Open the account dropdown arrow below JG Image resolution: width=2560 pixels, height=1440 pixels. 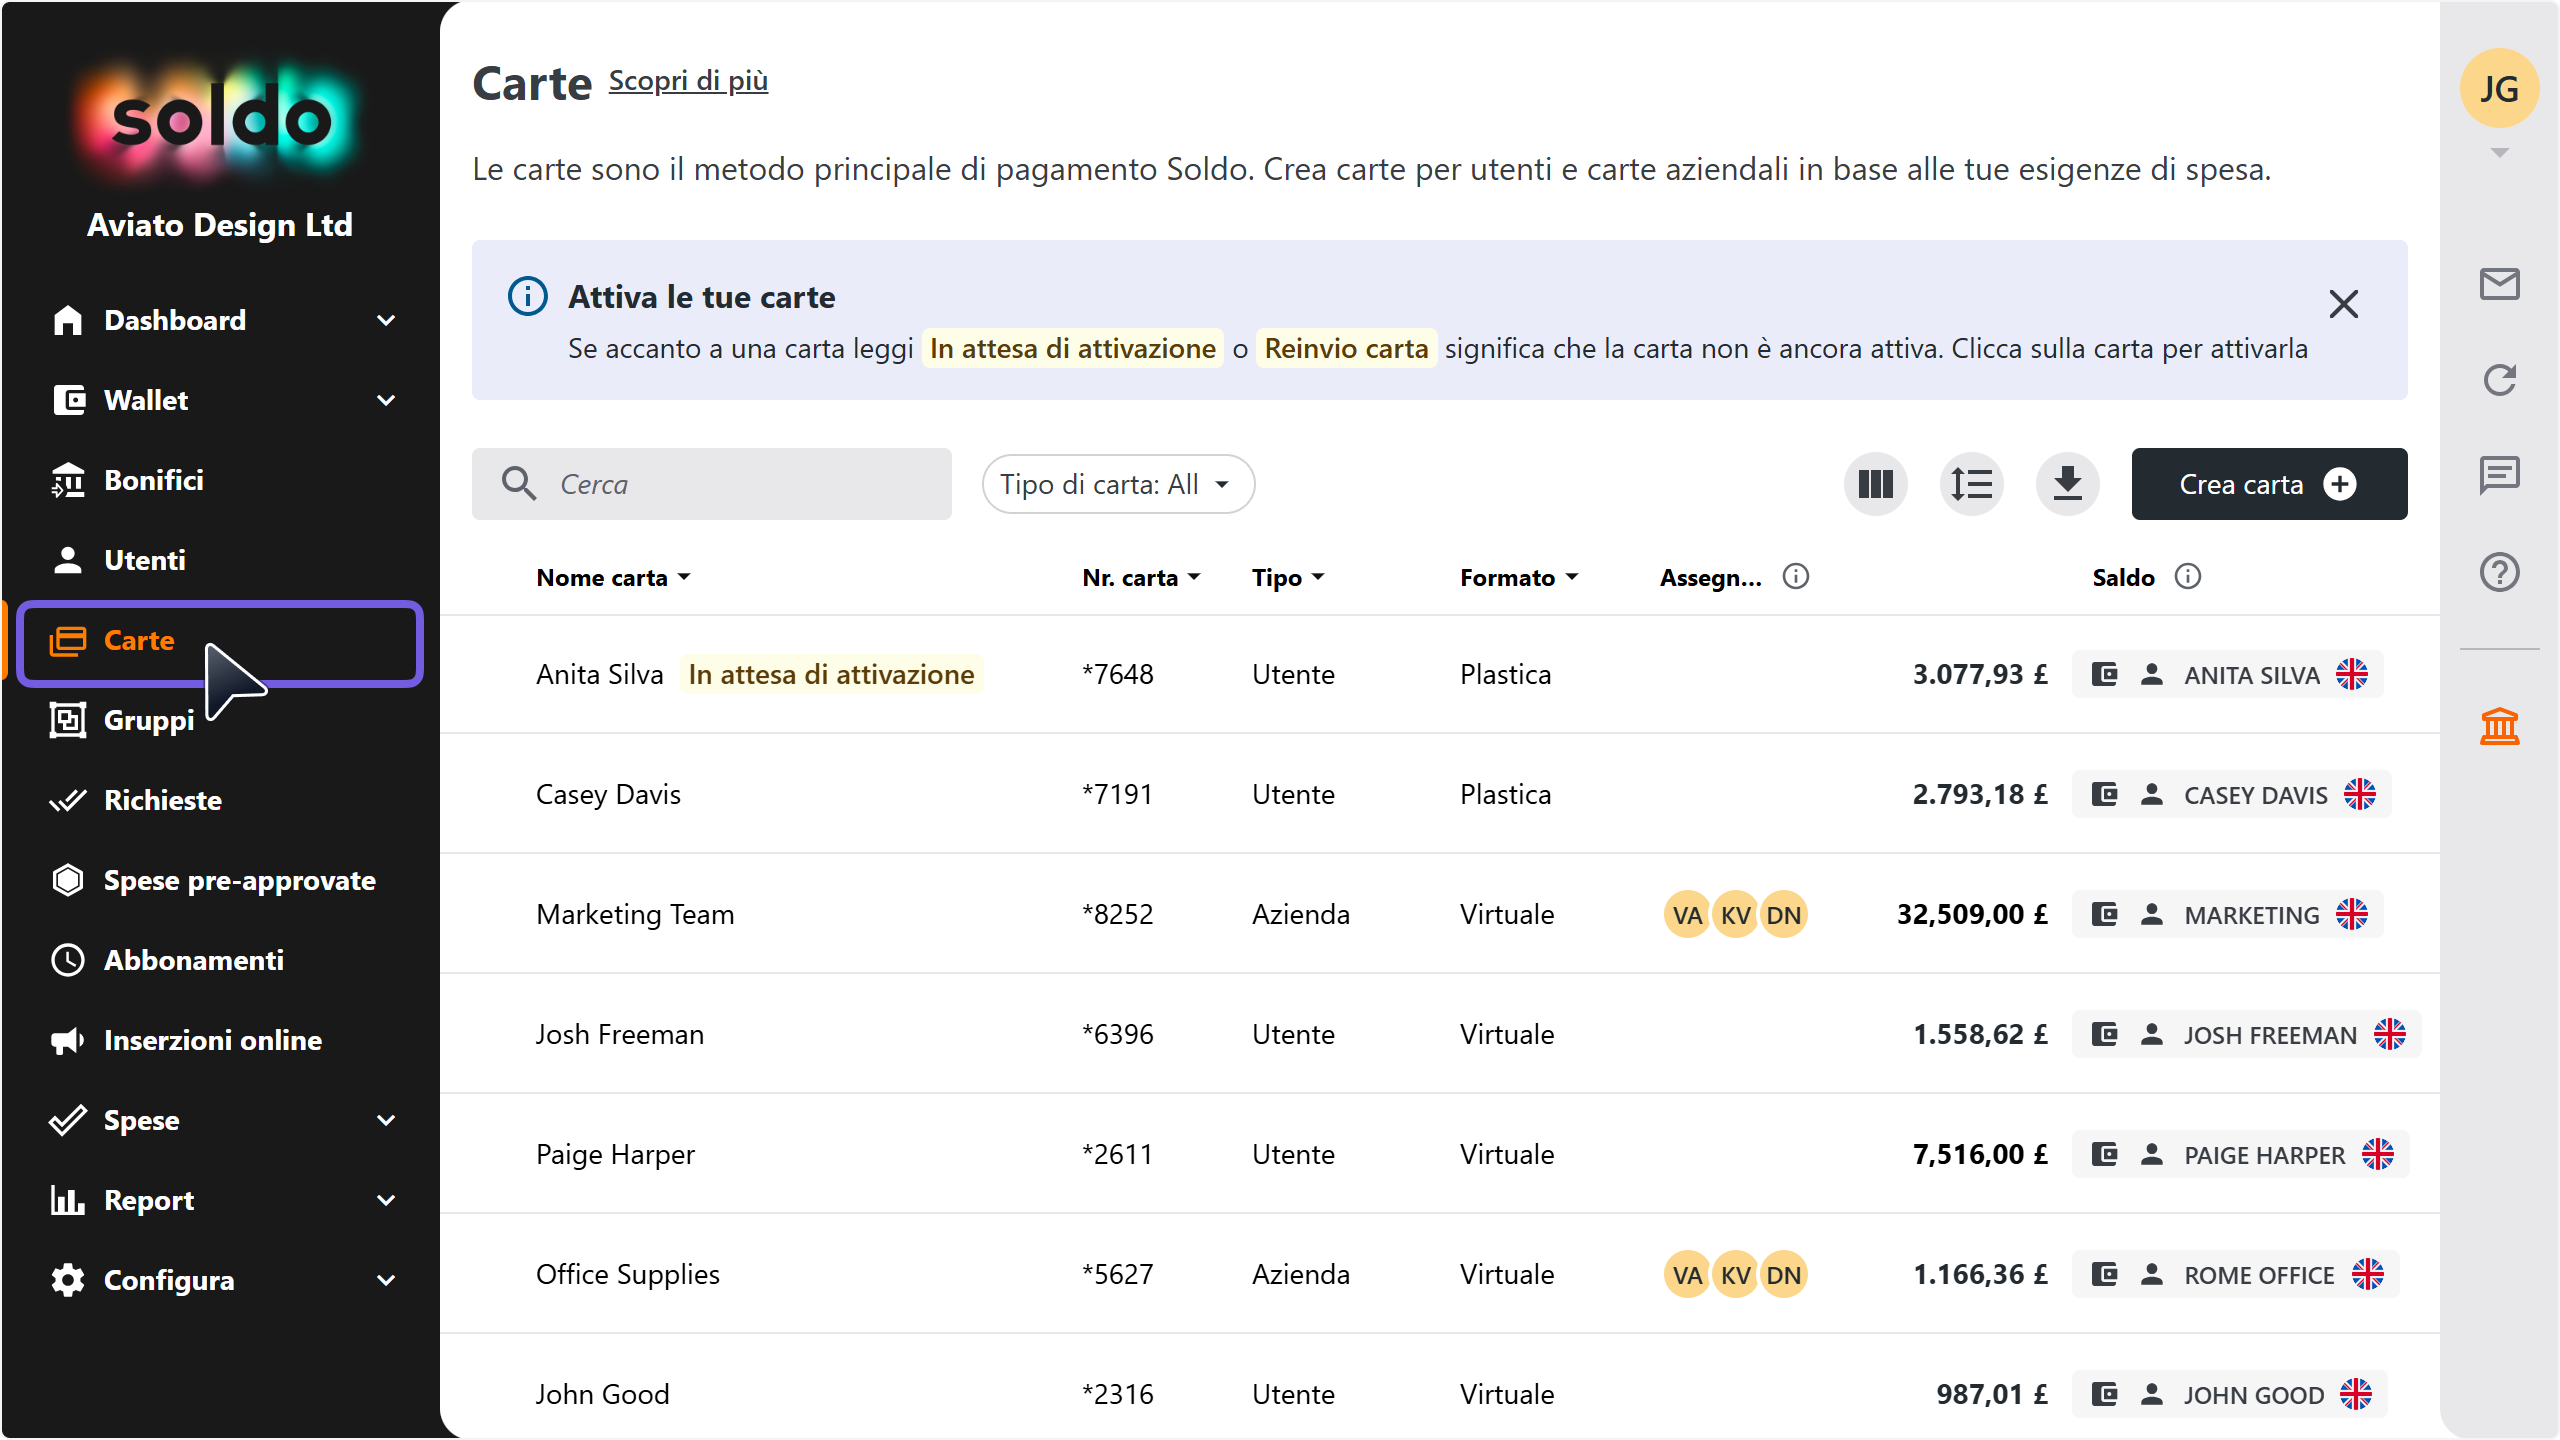[2499, 152]
